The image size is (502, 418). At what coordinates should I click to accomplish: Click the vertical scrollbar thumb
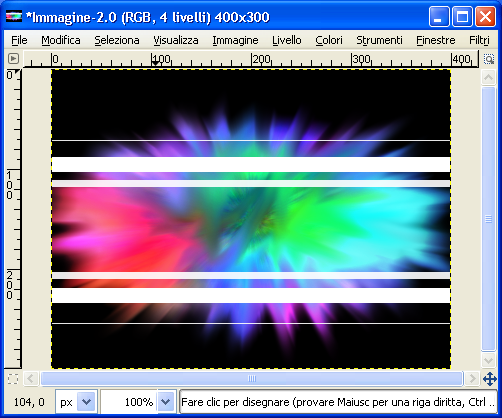488,219
